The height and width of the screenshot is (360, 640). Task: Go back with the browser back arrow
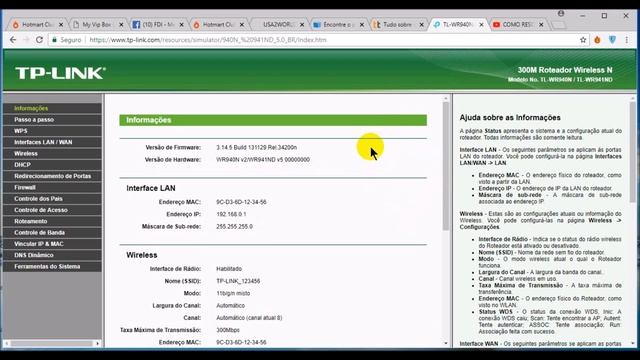[13, 40]
